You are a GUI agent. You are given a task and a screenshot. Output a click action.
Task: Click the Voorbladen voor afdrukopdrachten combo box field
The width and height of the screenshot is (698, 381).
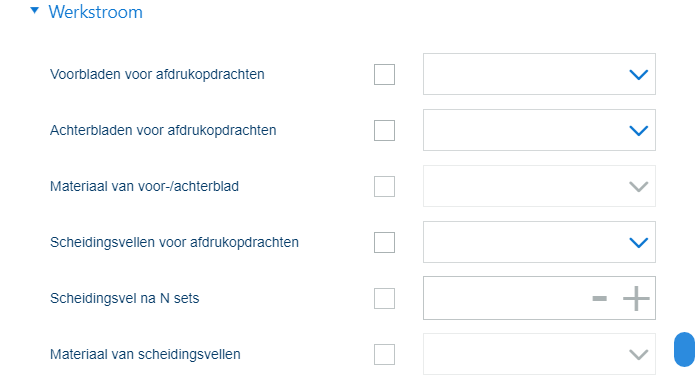[x=539, y=74]
